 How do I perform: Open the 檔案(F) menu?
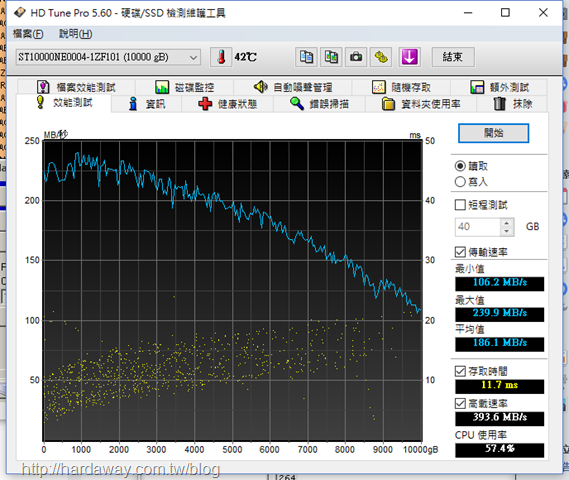point(28,34)
